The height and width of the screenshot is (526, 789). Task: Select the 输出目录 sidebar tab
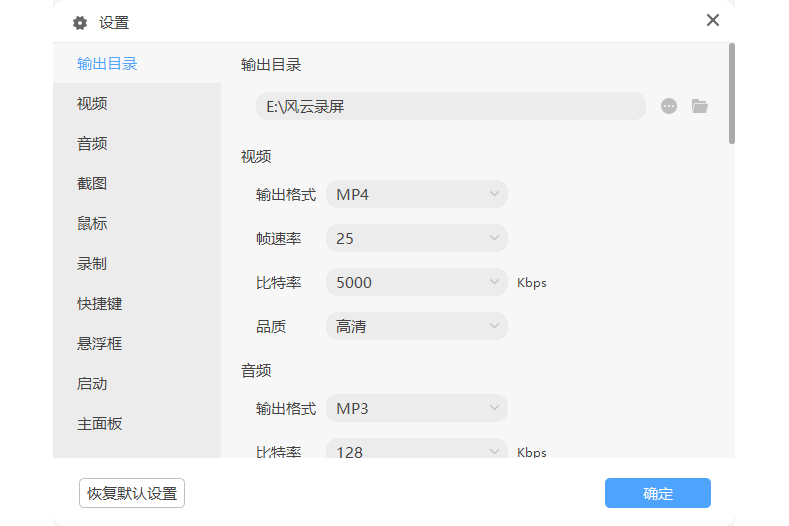click(107, 63)
